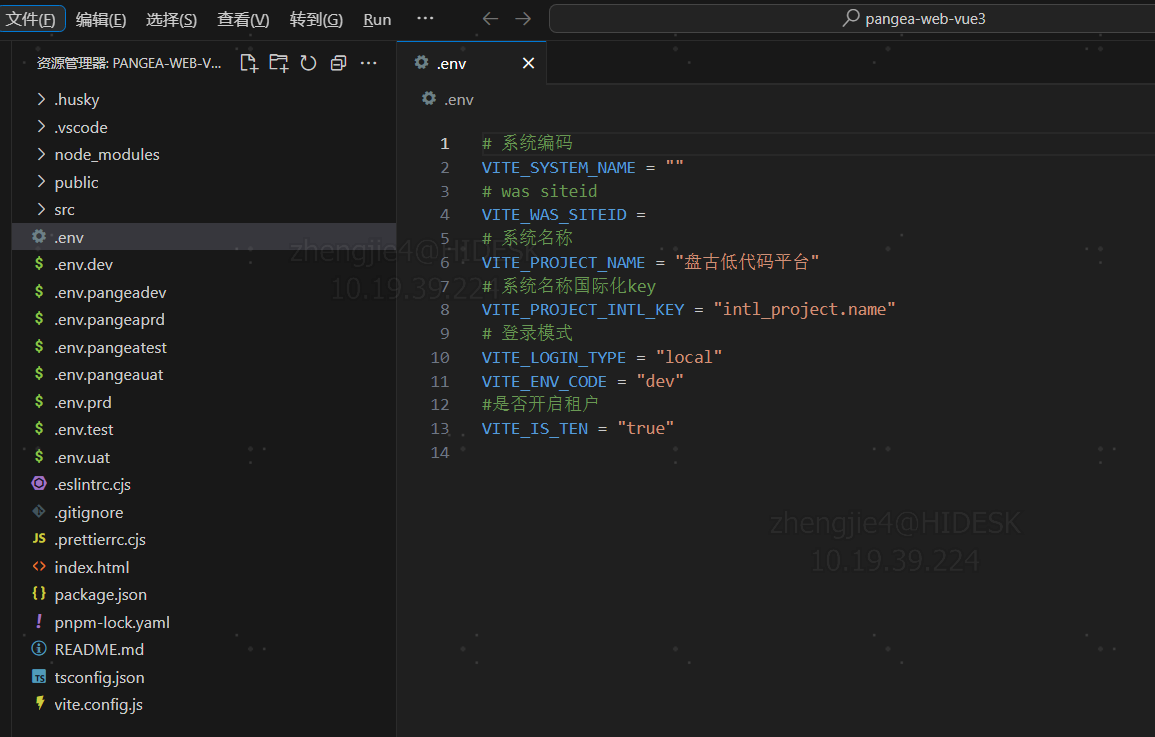Click the comment # 登录模式
Screen dimensions: 1155x737
pyautogui.click(x=527, y=333)
